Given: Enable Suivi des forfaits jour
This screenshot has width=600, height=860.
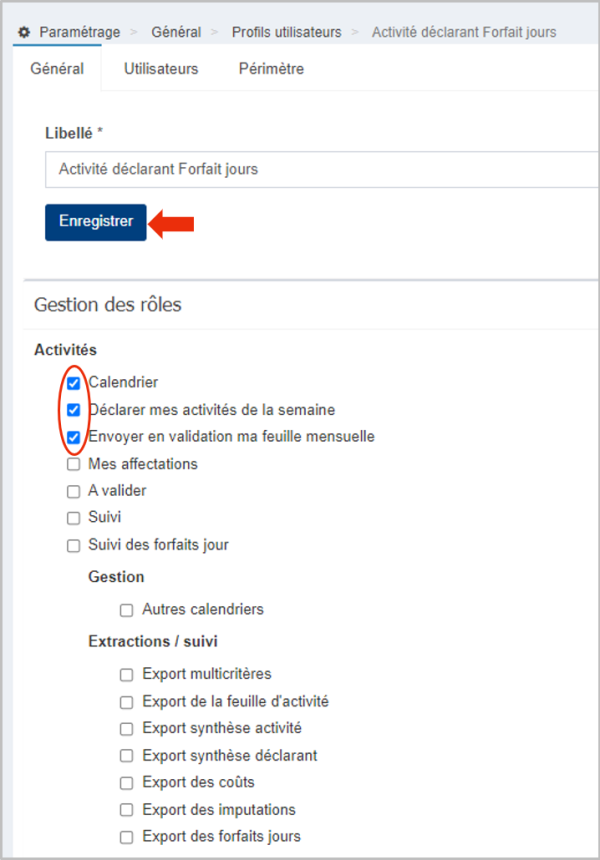Looking at the screenshot, I should 73,545.
